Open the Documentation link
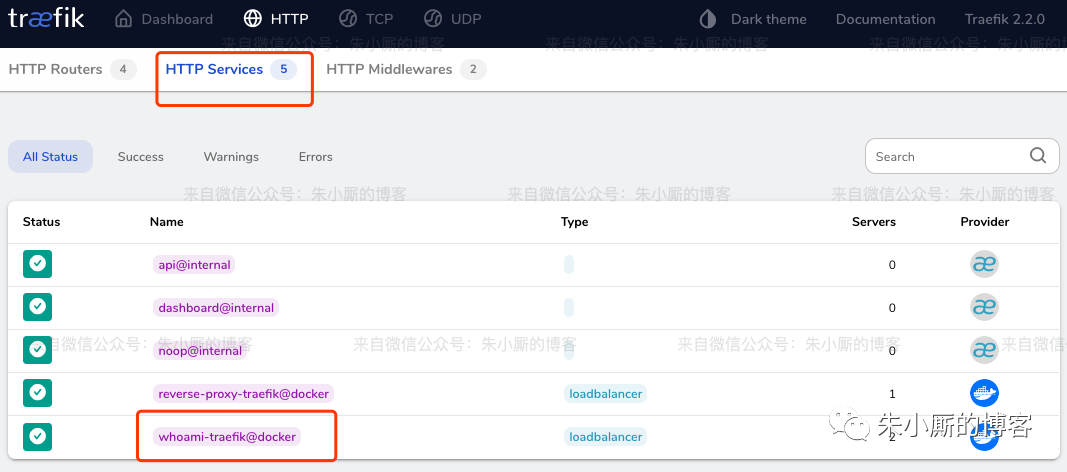1067x472 pixels. click(x=885, y=19)
